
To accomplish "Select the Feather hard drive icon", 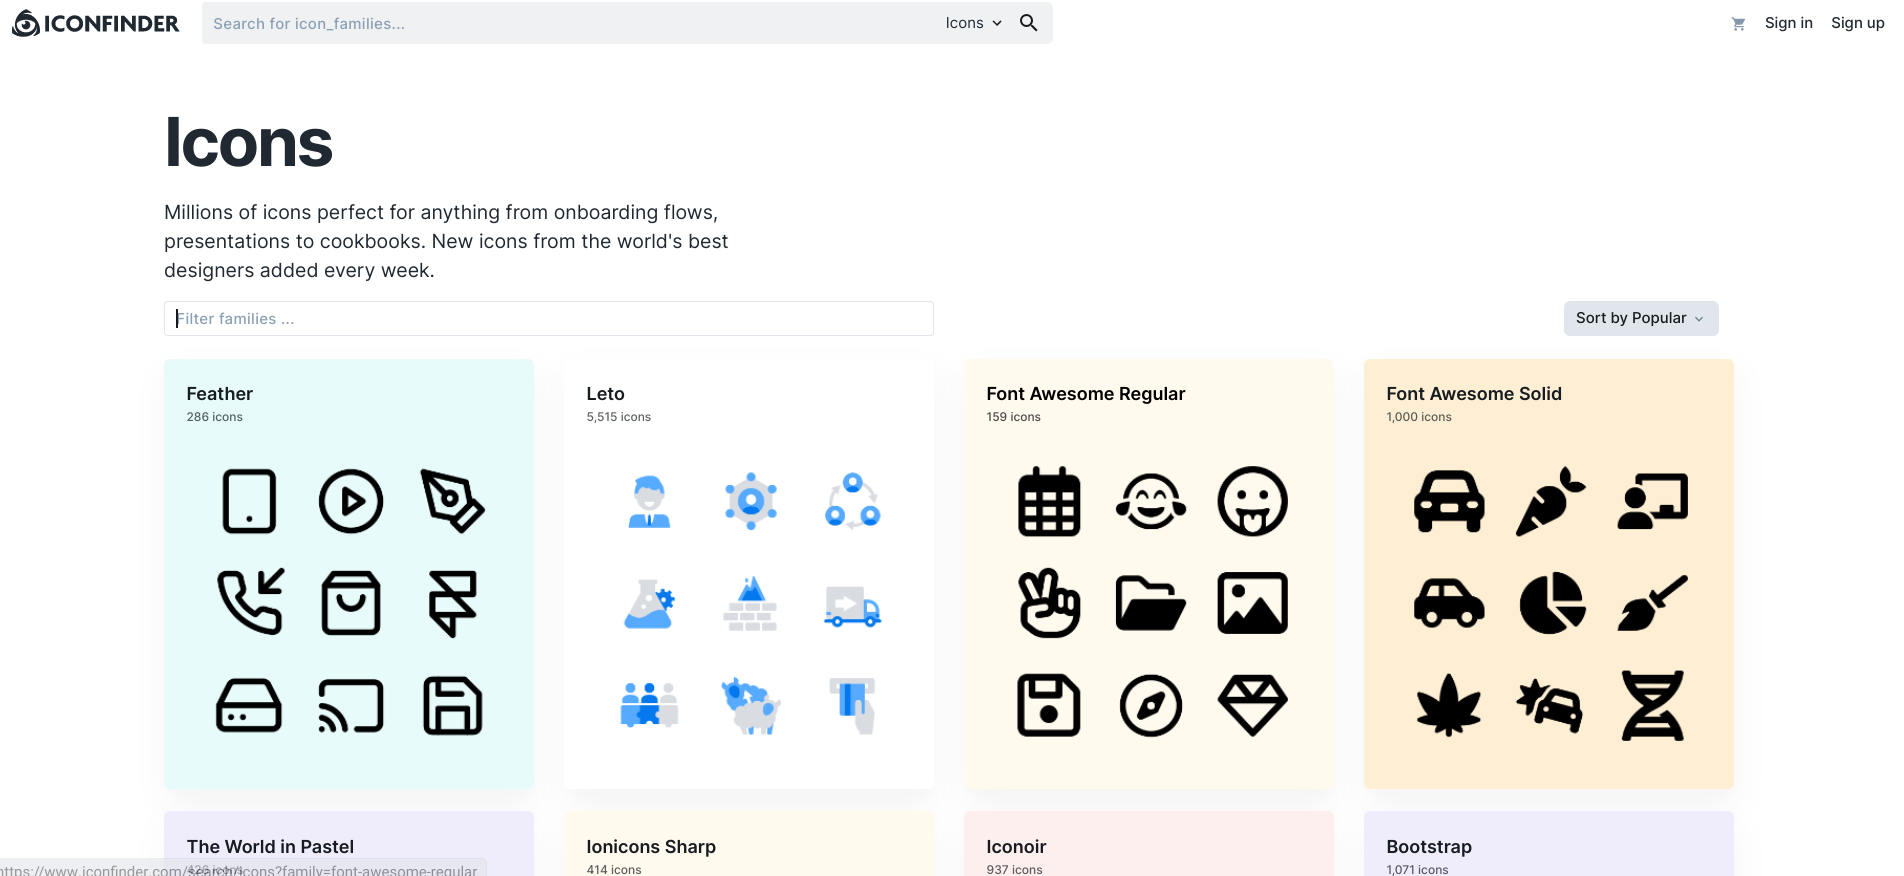I will click(x=249, y=706).
